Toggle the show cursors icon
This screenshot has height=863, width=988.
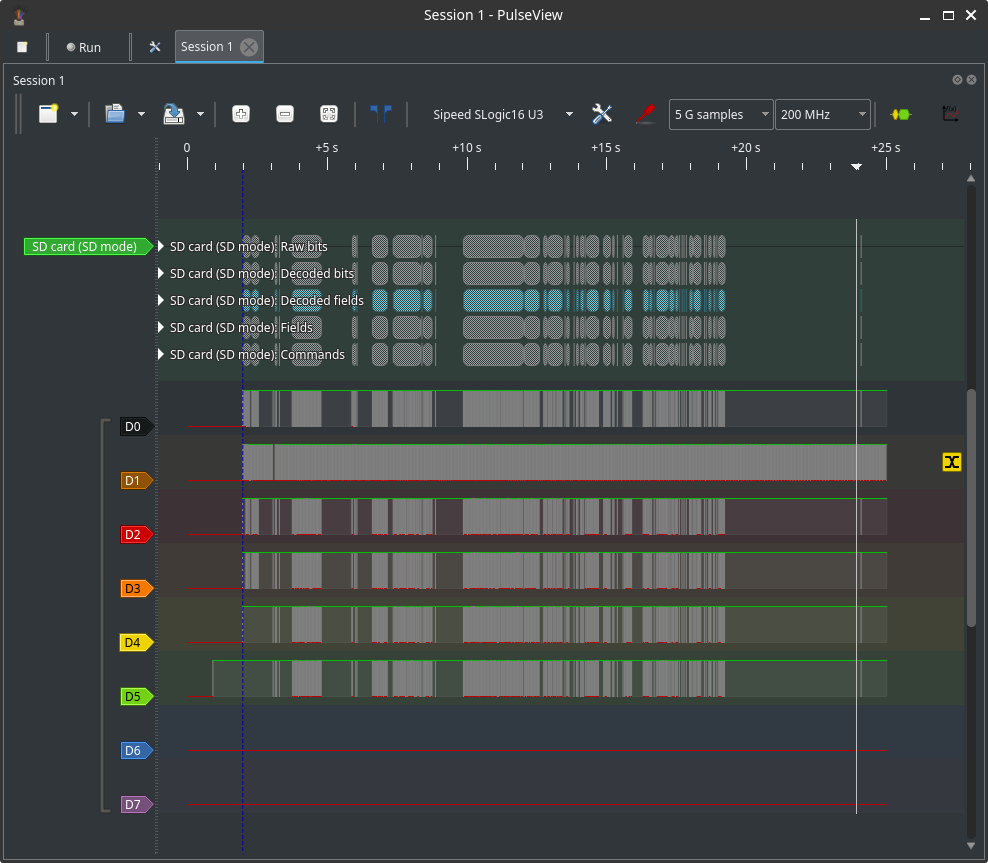pyautogui.click(x=381, y=114)
